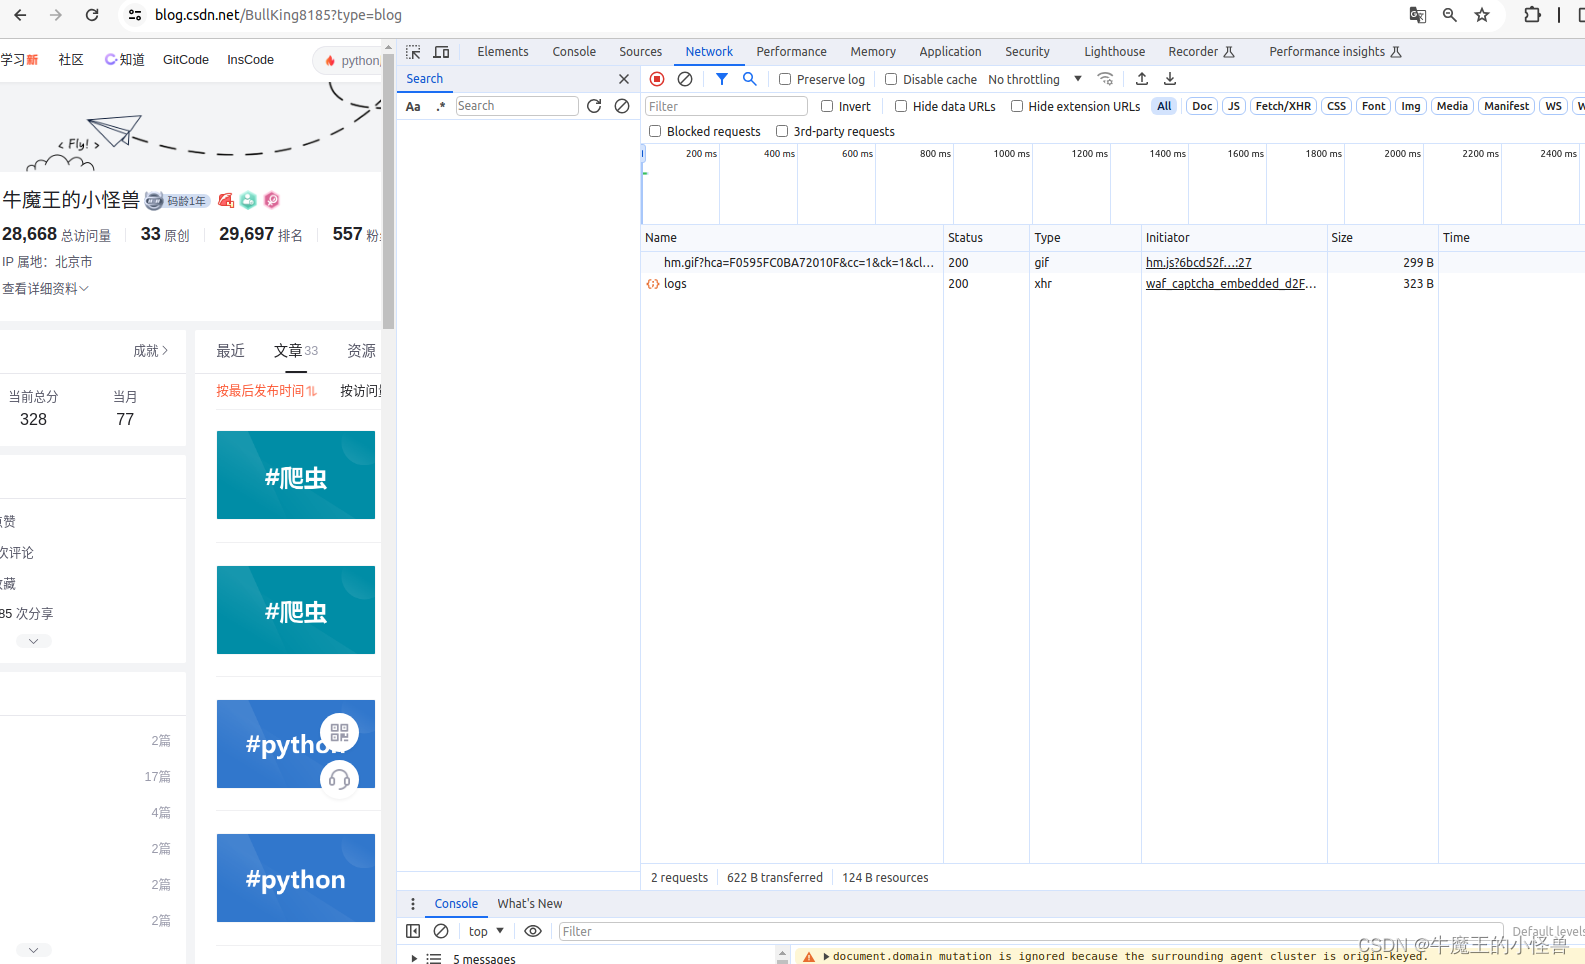
Task: Open initiator link hm.js?6bcd52f...:27
Action: click(1198, 262)
